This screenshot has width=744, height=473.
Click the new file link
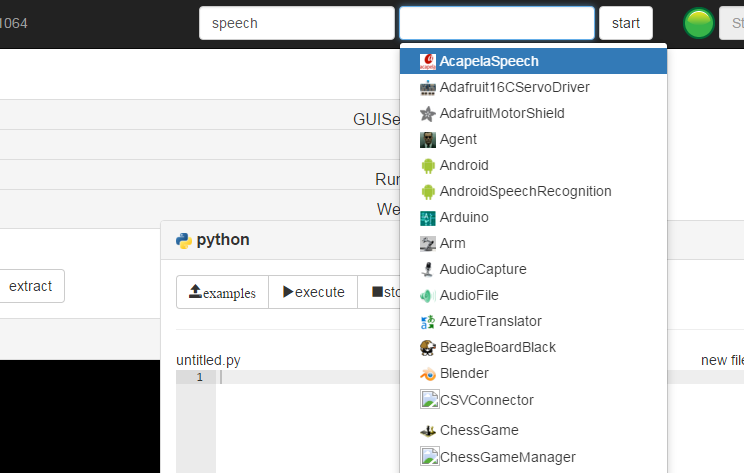722,361
